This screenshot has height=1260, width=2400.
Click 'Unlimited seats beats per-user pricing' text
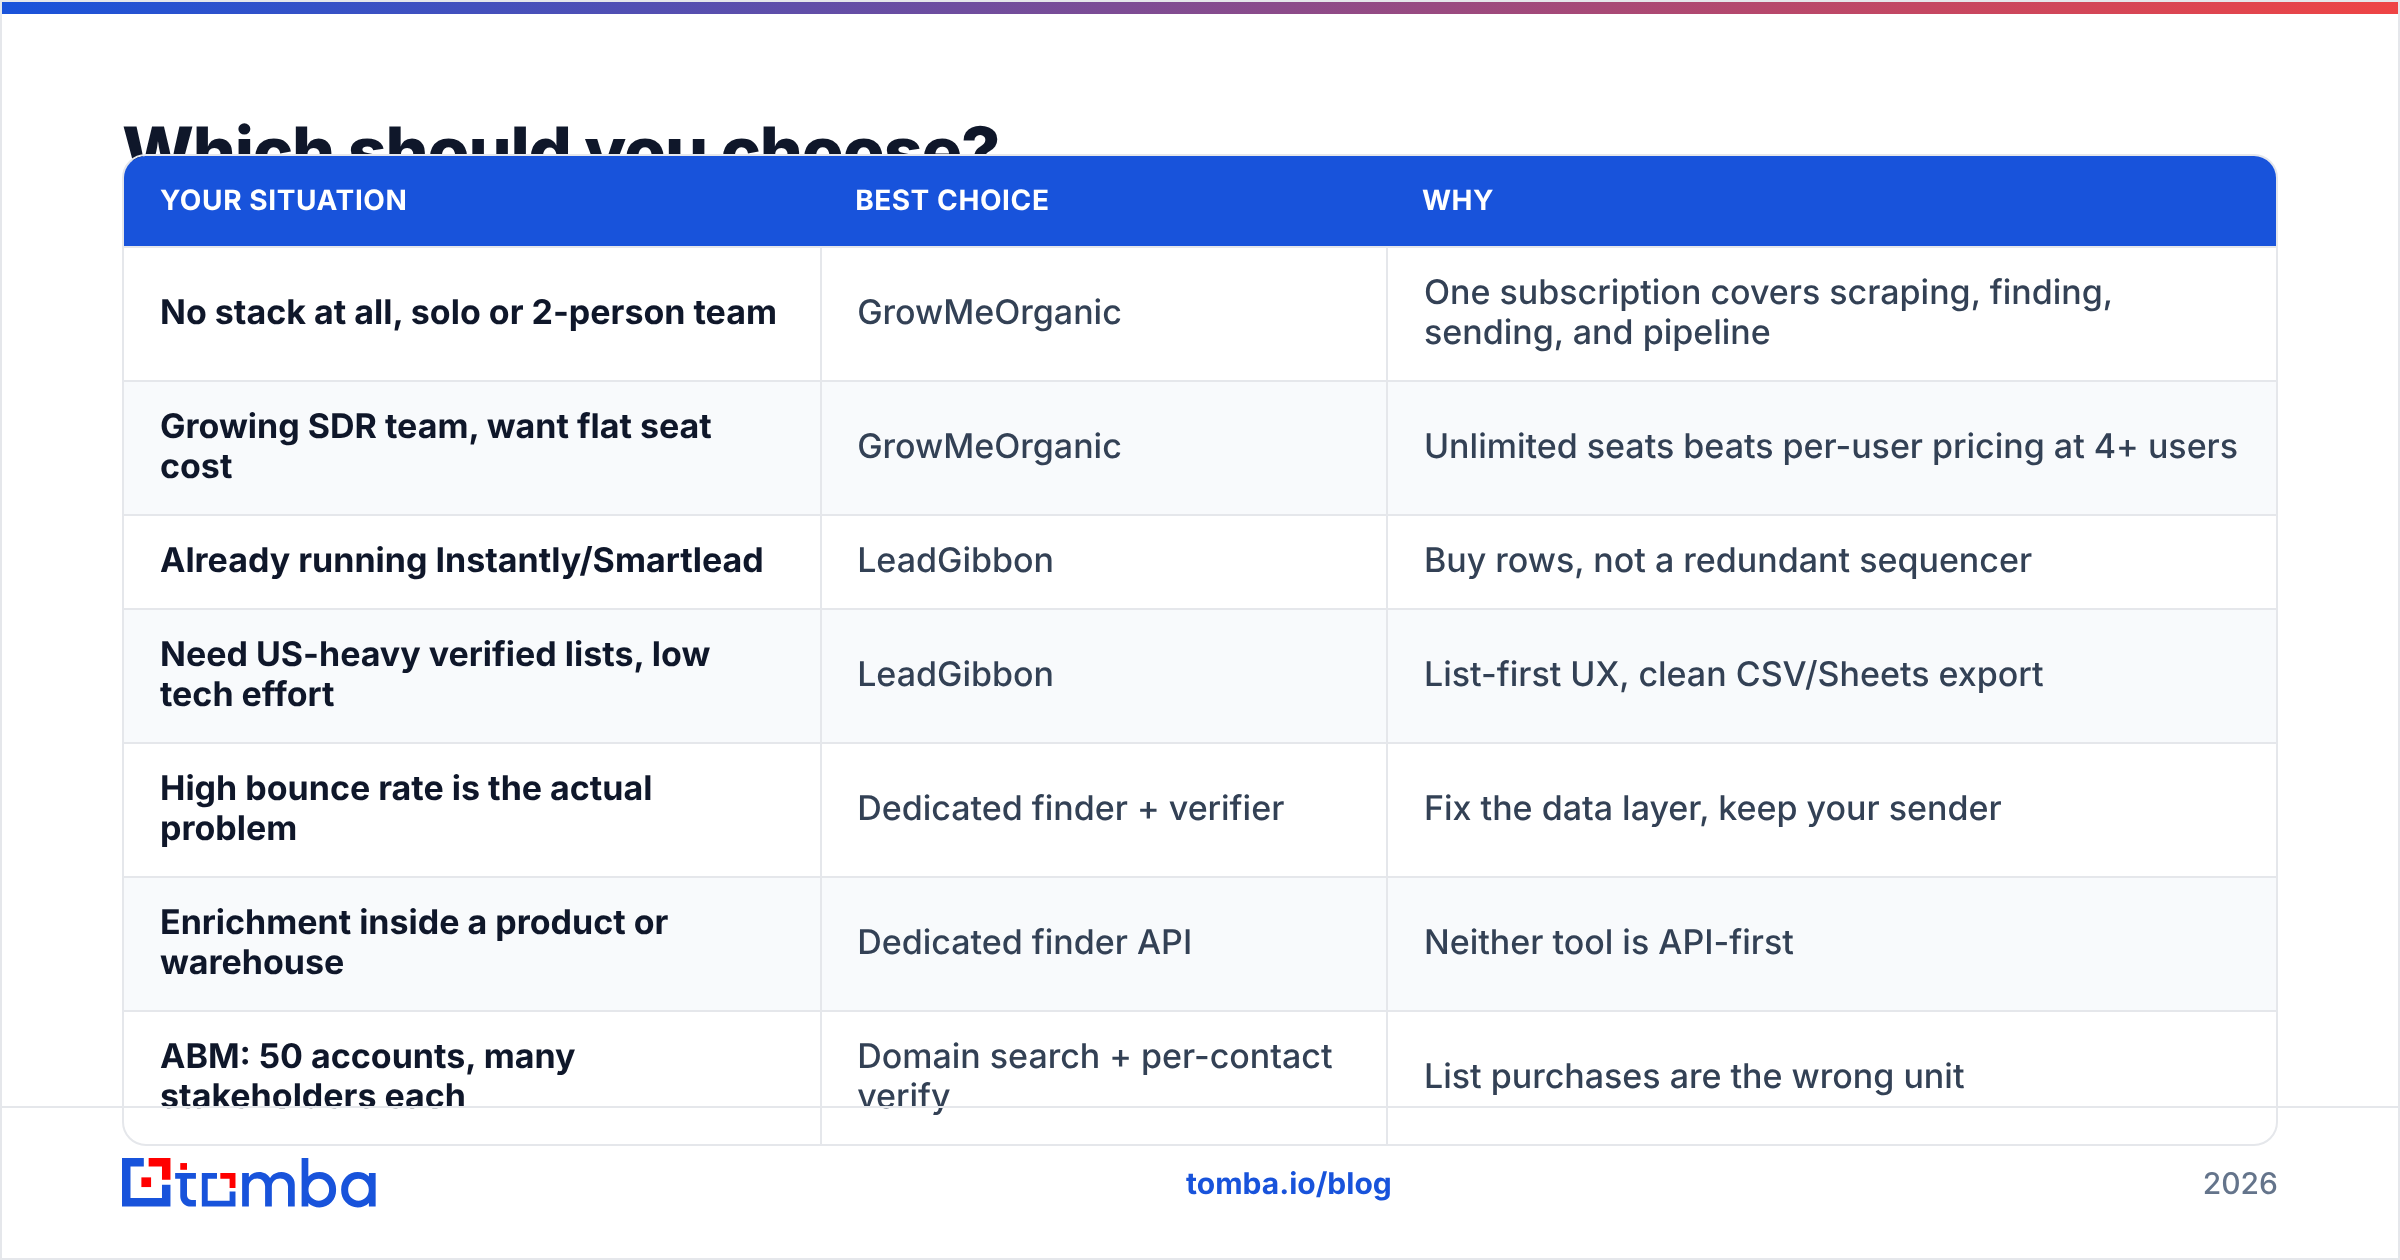click(x=1830, y=447)
